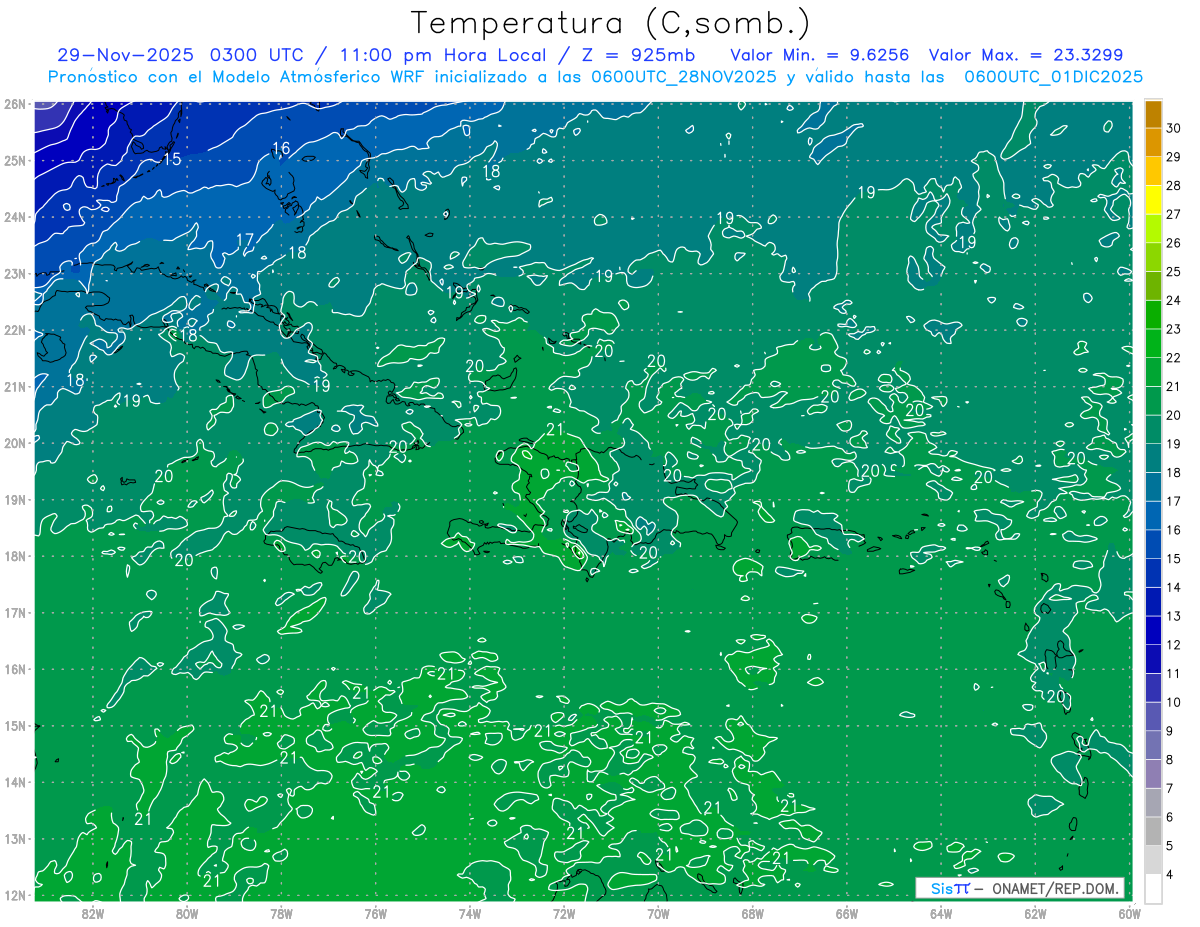Click the "17" isotherm contour label

[245, 240]
